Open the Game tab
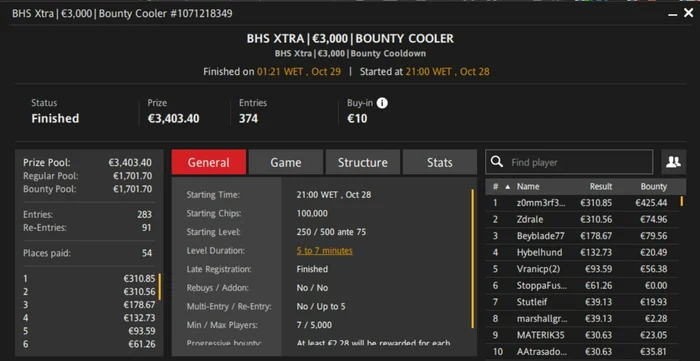This screenshot has width=700, height=361. click(286, 162)
